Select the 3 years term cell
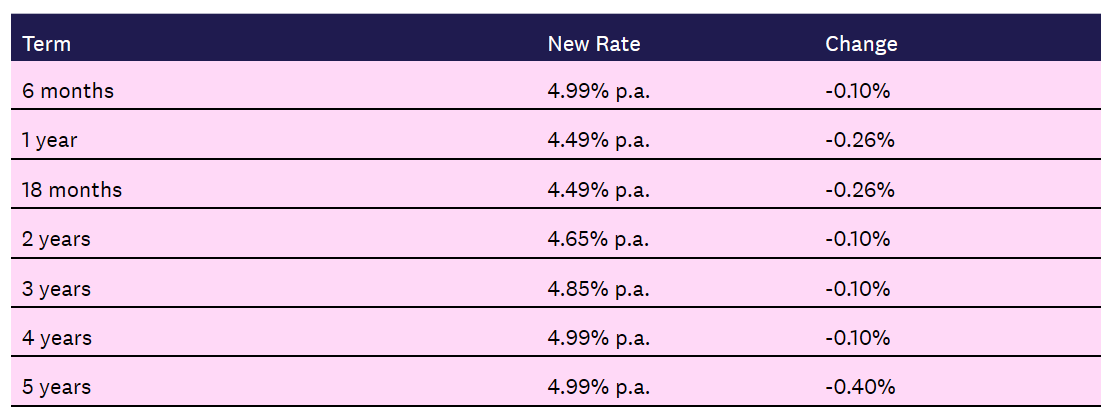This screenshot has width=1110, height=410. click(x=56, y=289)
